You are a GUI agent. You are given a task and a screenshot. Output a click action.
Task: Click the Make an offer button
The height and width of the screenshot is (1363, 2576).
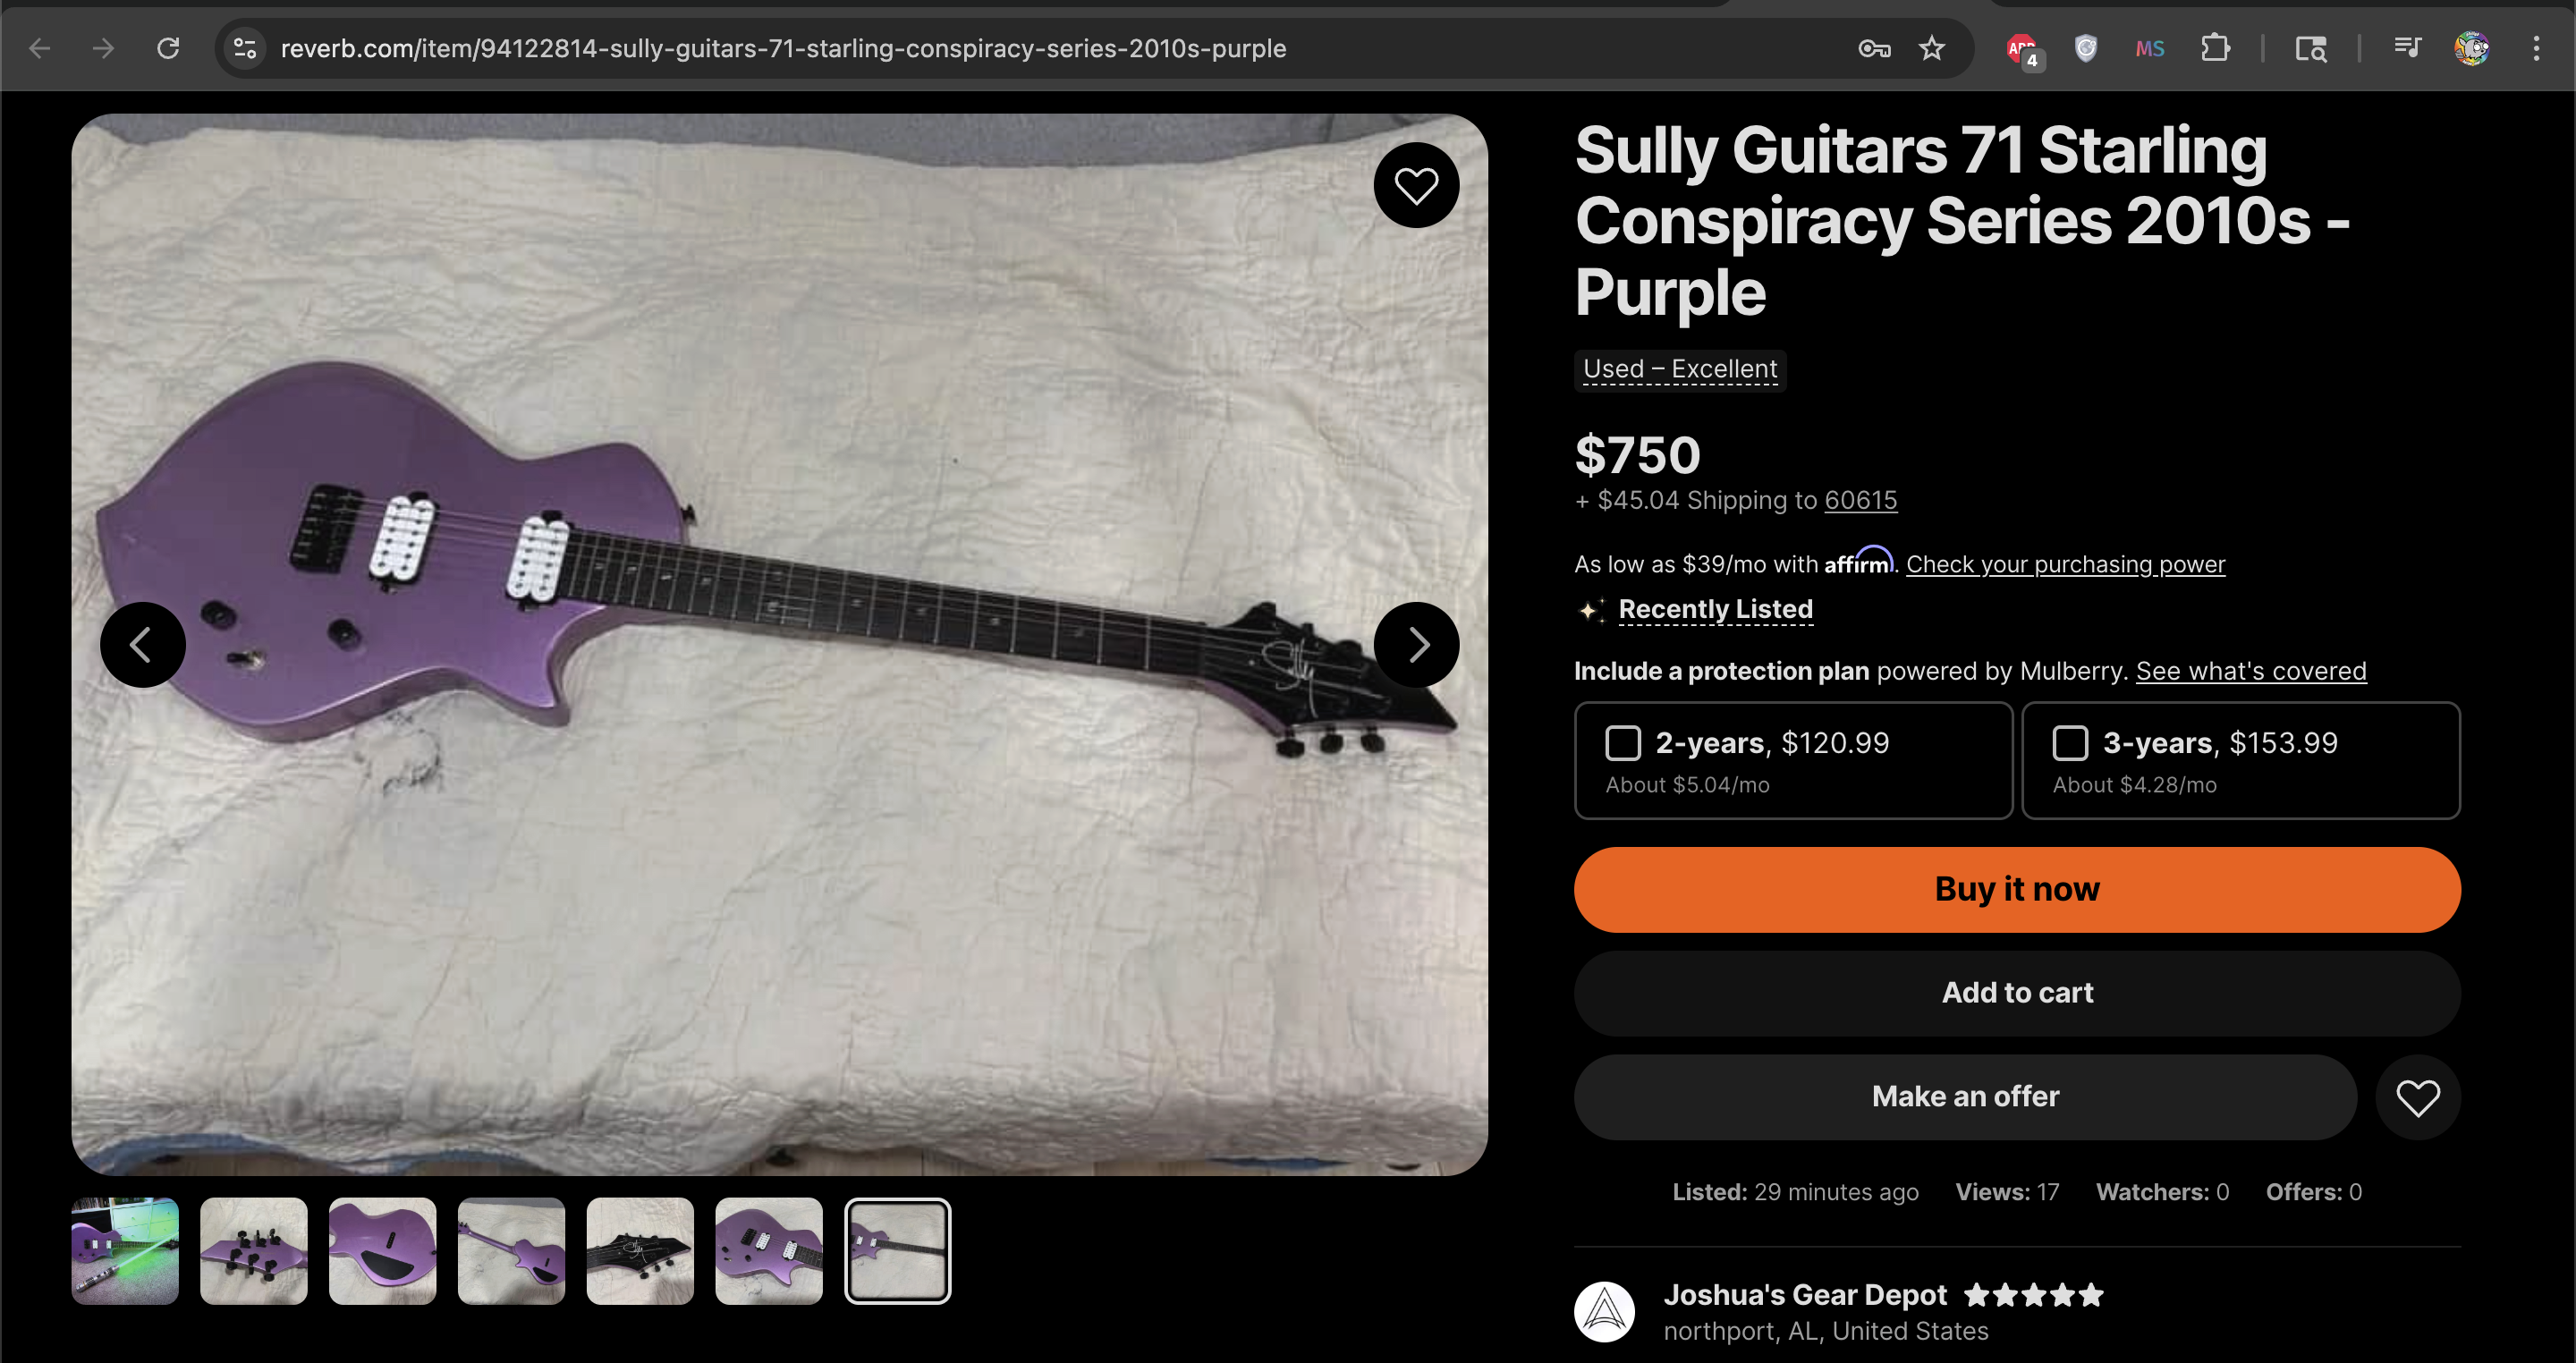click(1964, 1097)
